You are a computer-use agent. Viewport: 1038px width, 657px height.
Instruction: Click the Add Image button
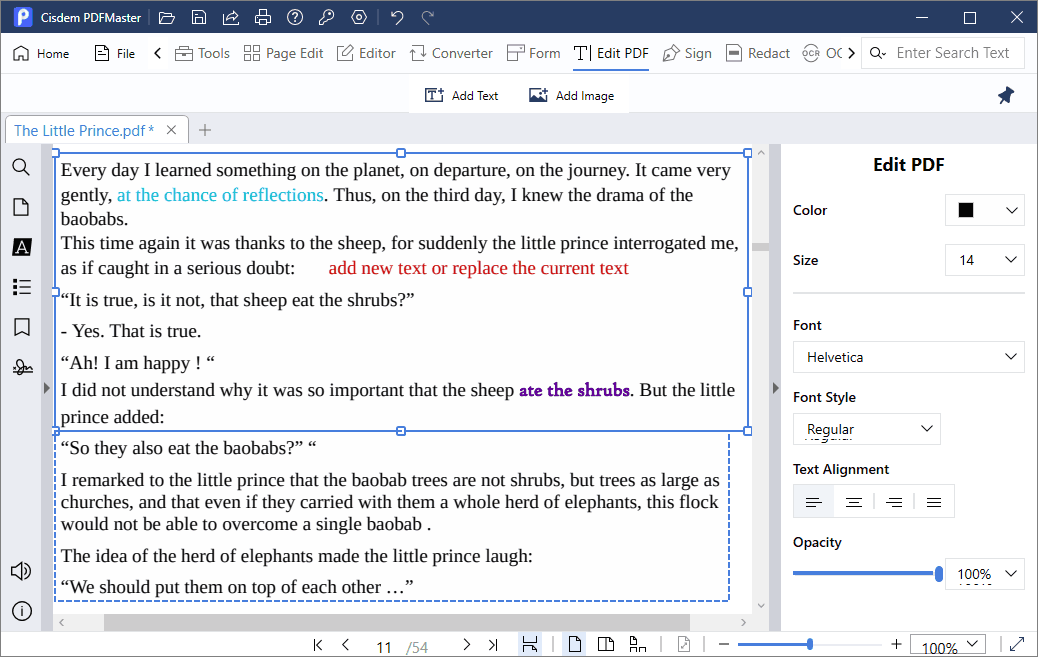coord(571,95)
